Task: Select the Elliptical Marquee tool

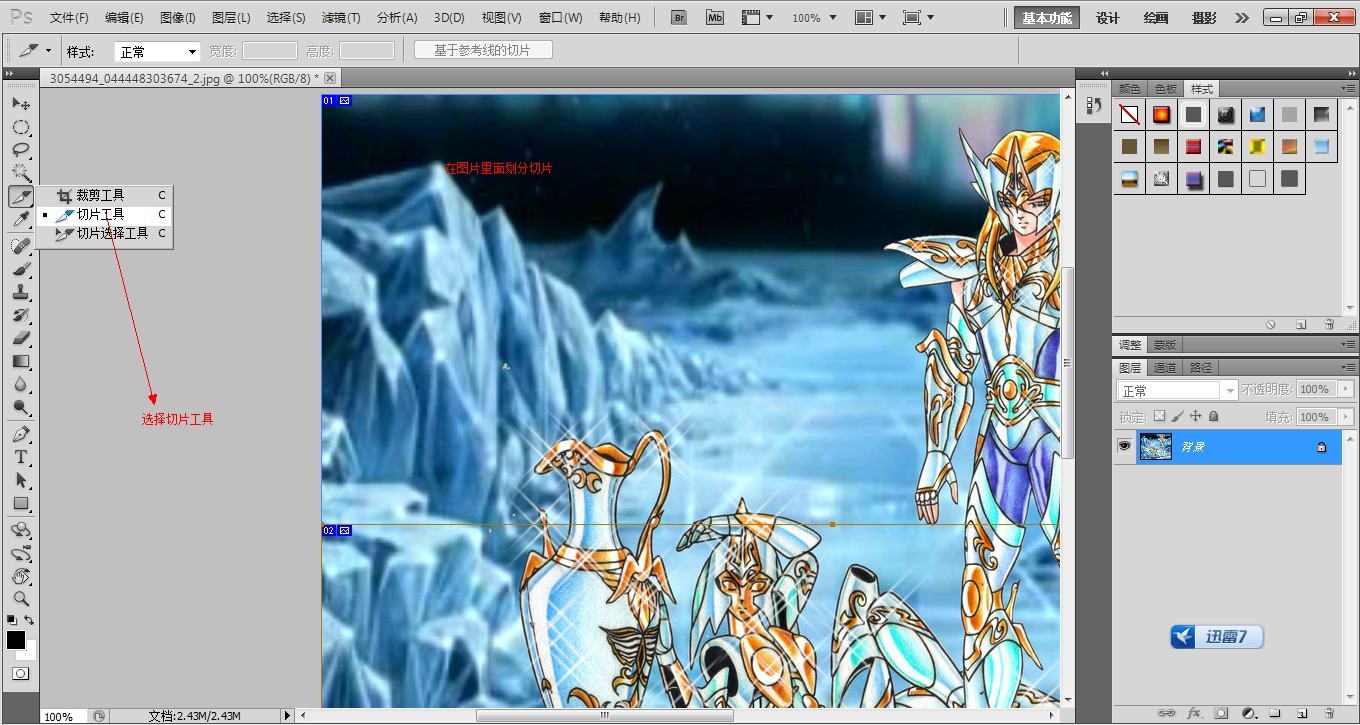Action: (x=21, y=127)
